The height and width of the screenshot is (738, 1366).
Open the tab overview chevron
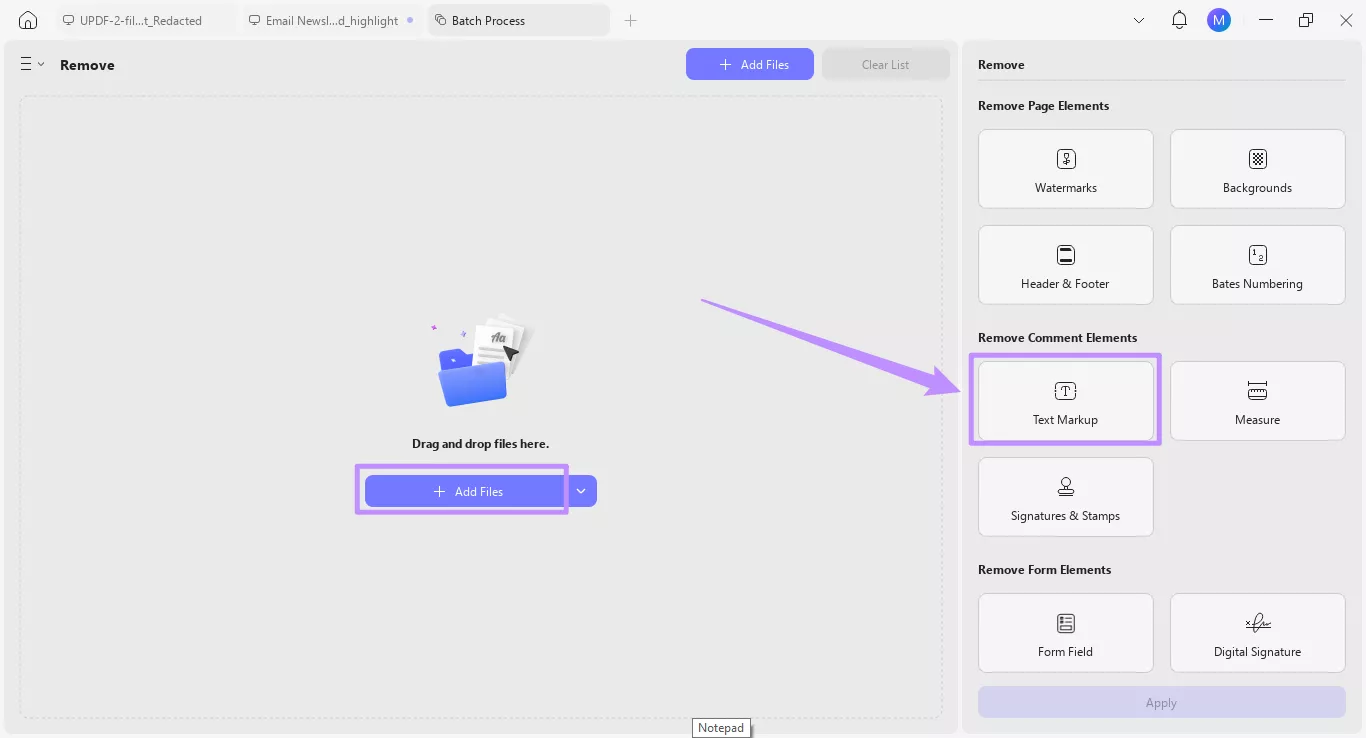[x=1139, y=19]
